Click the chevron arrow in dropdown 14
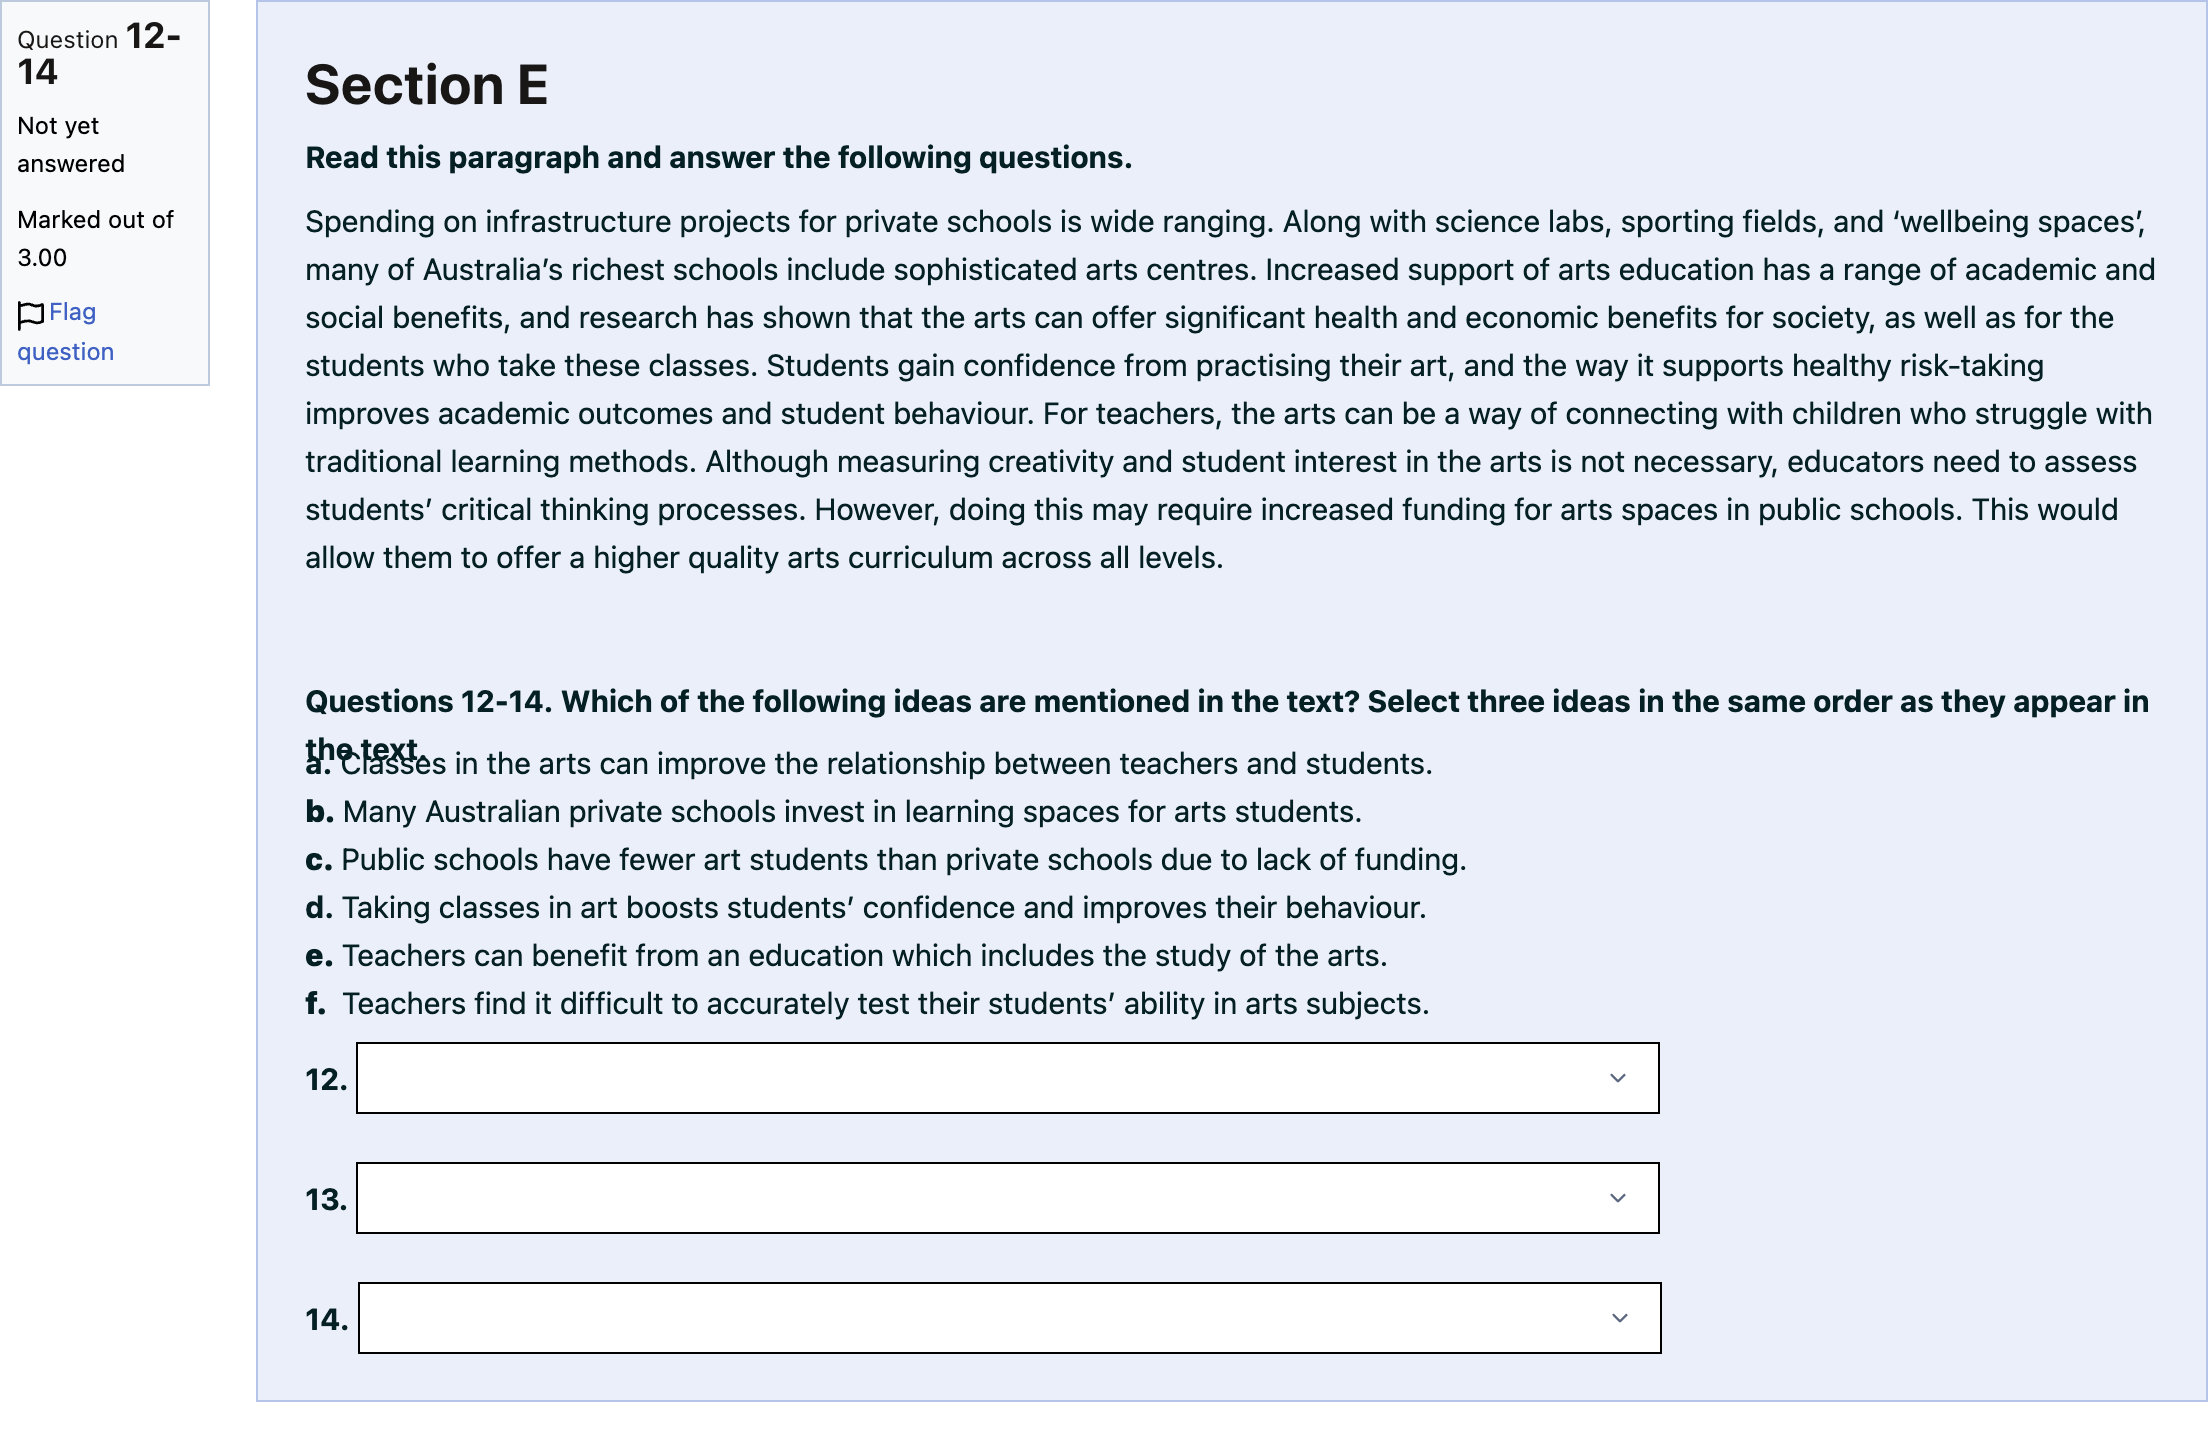2208x1434 pixels. pyautogui.click(x=1620, y=1318)
